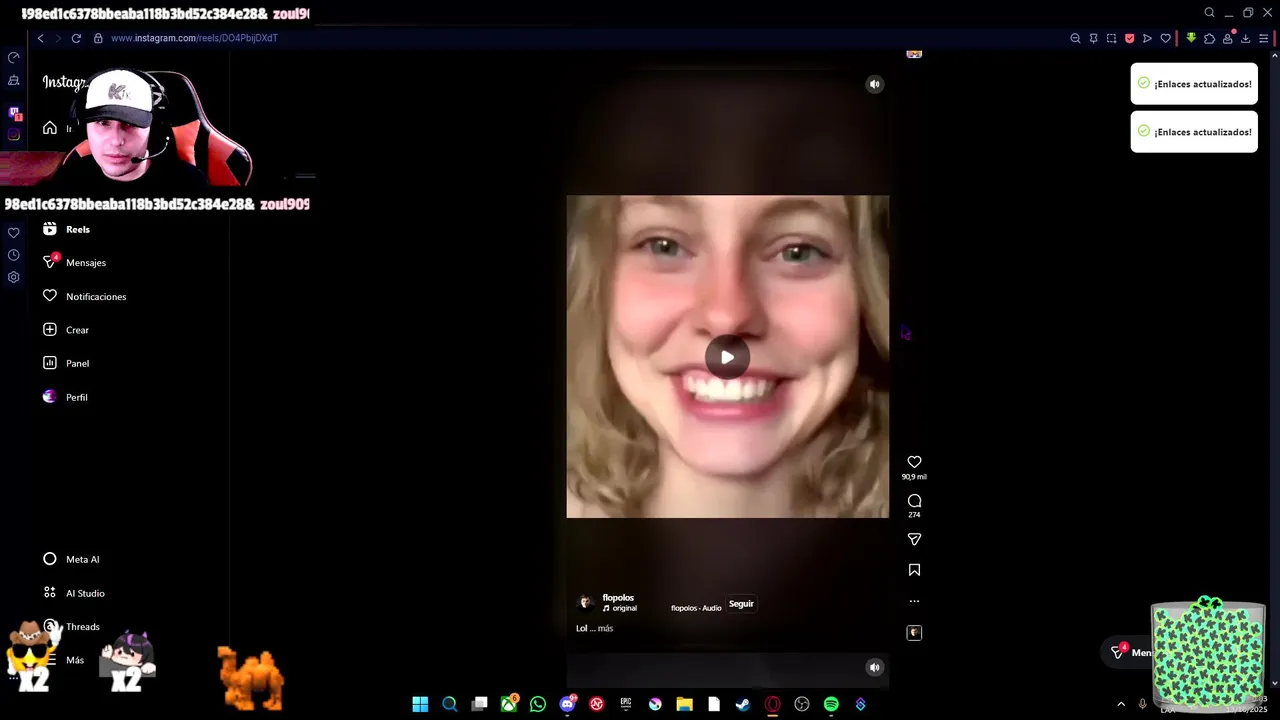Viewport: 1280px width, 720px height.
Task: Click the zoom-out magnifier in the toolbar
Action: [1075, 38]
